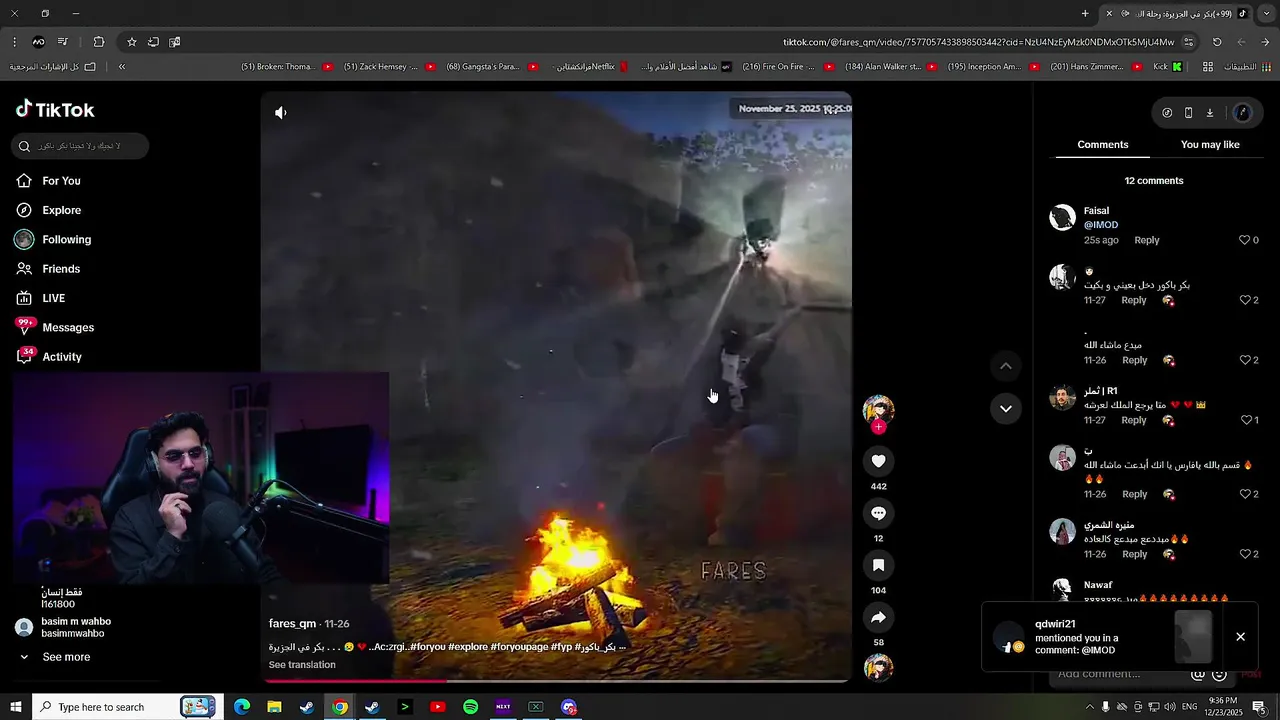
Task: Click the TikTok logo
Action: click(55, 109)
